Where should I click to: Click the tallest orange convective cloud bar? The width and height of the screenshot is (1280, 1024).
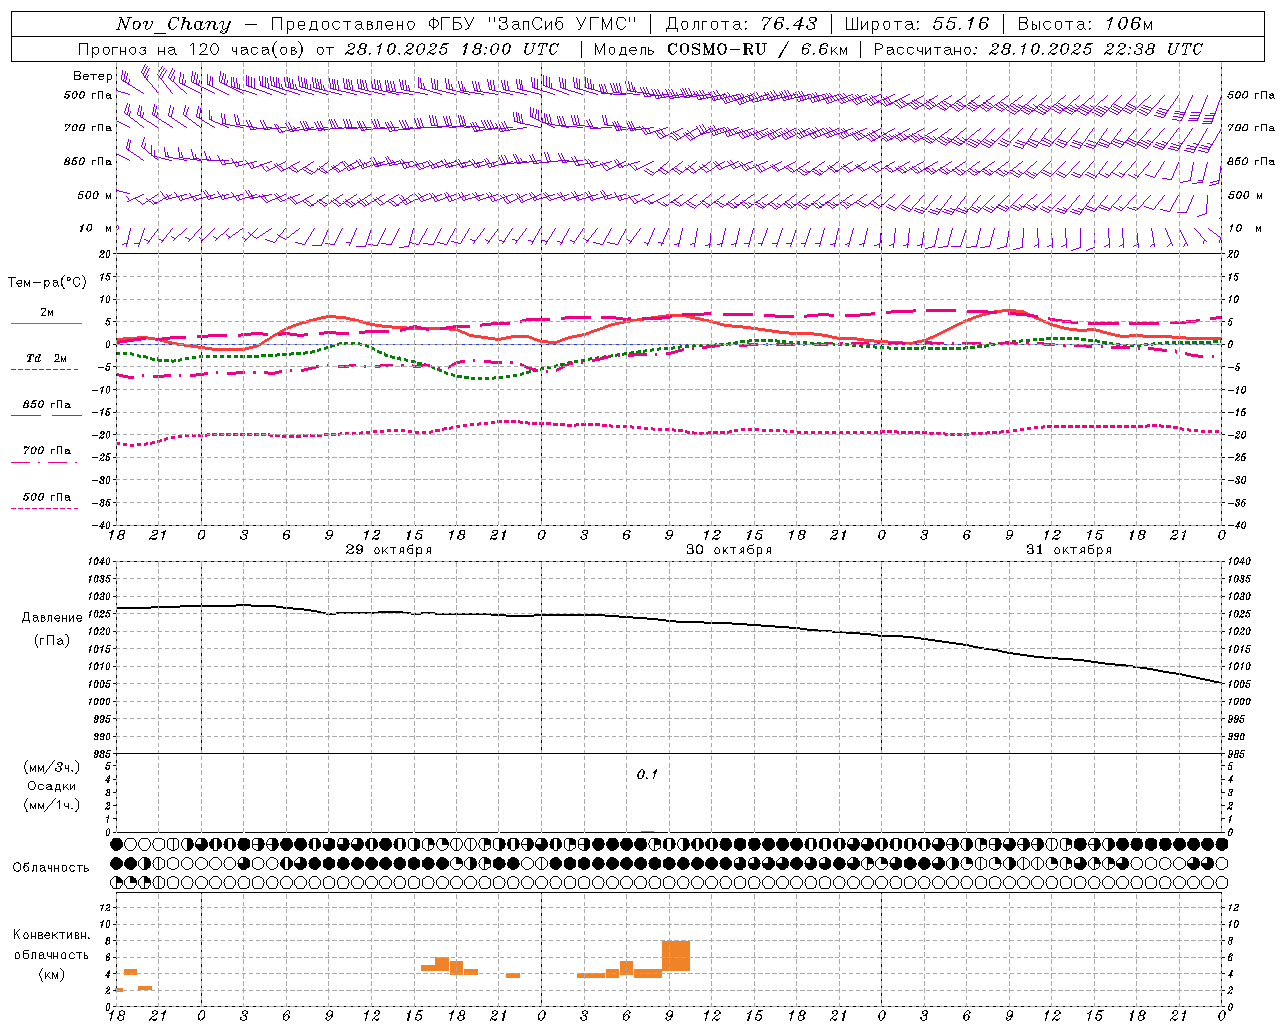[676, 956]
